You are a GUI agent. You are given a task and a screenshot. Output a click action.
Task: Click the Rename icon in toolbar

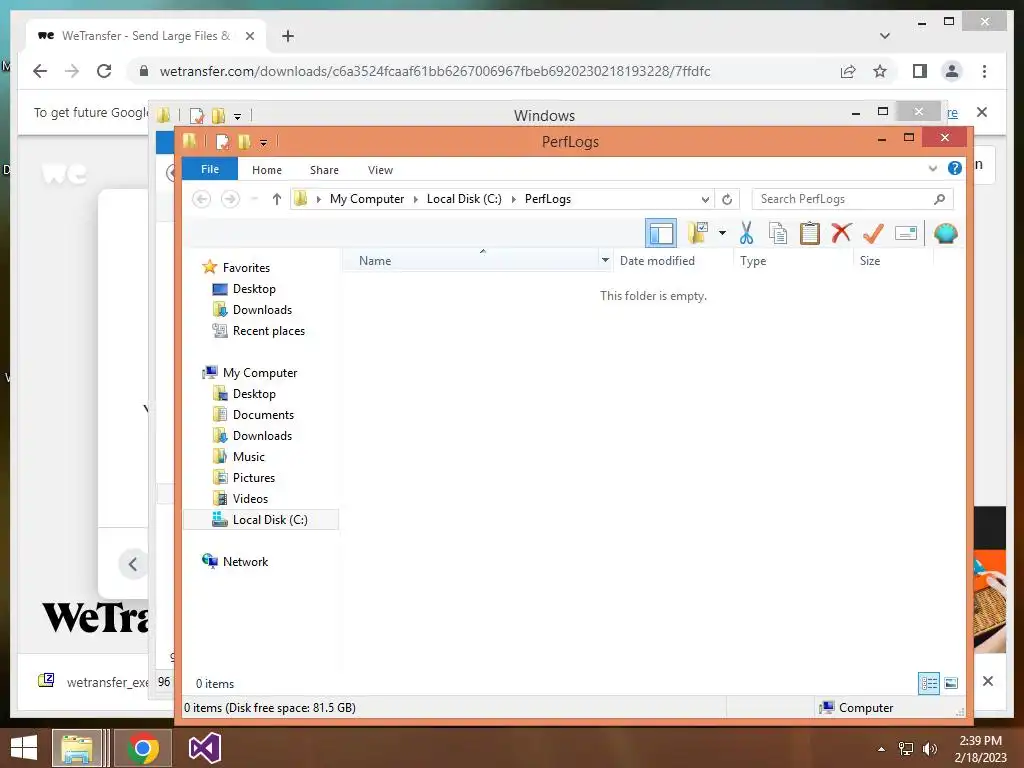coord(906,232)
